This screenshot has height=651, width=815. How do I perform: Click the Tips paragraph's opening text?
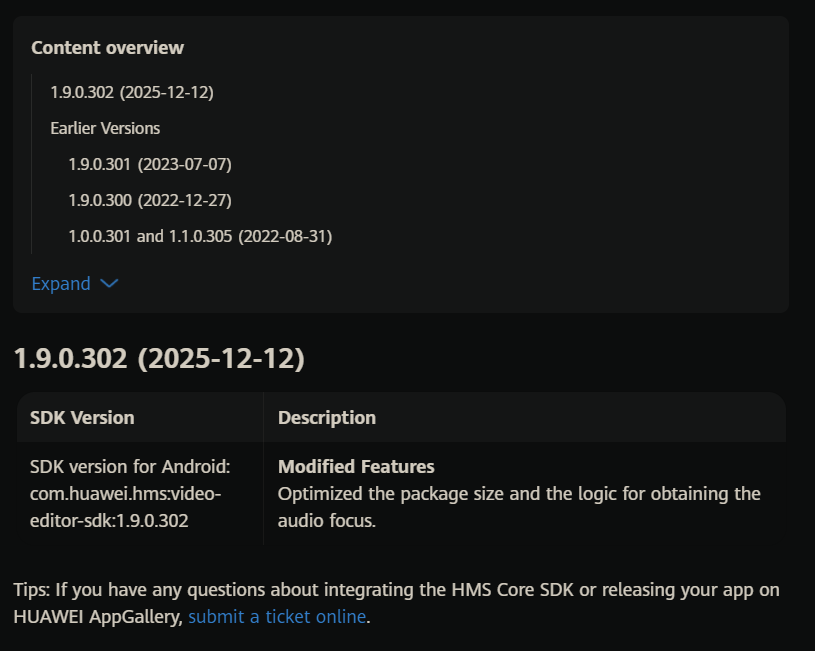pos(32,590)
